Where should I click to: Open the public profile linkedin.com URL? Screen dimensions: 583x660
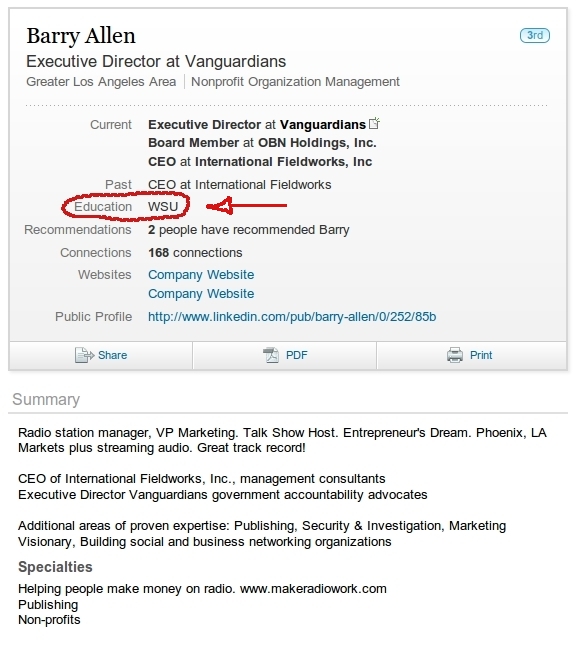tap(292, 317)
